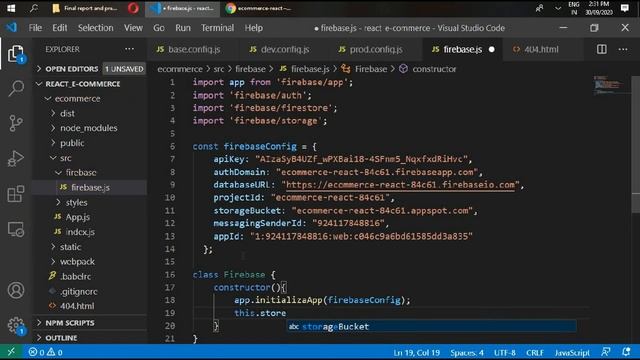Open Final report folder in taskbar
This screenshot has width=640, height=360.
pyautogui.click(x=85, y=8)
